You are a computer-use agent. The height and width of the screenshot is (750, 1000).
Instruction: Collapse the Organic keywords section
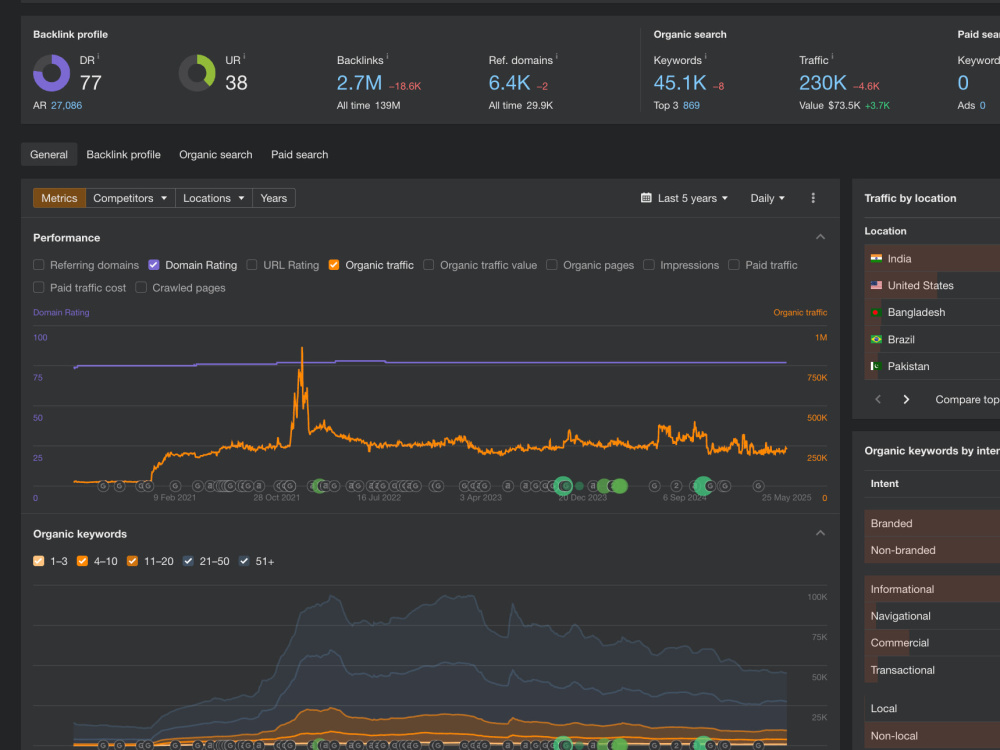821,533
